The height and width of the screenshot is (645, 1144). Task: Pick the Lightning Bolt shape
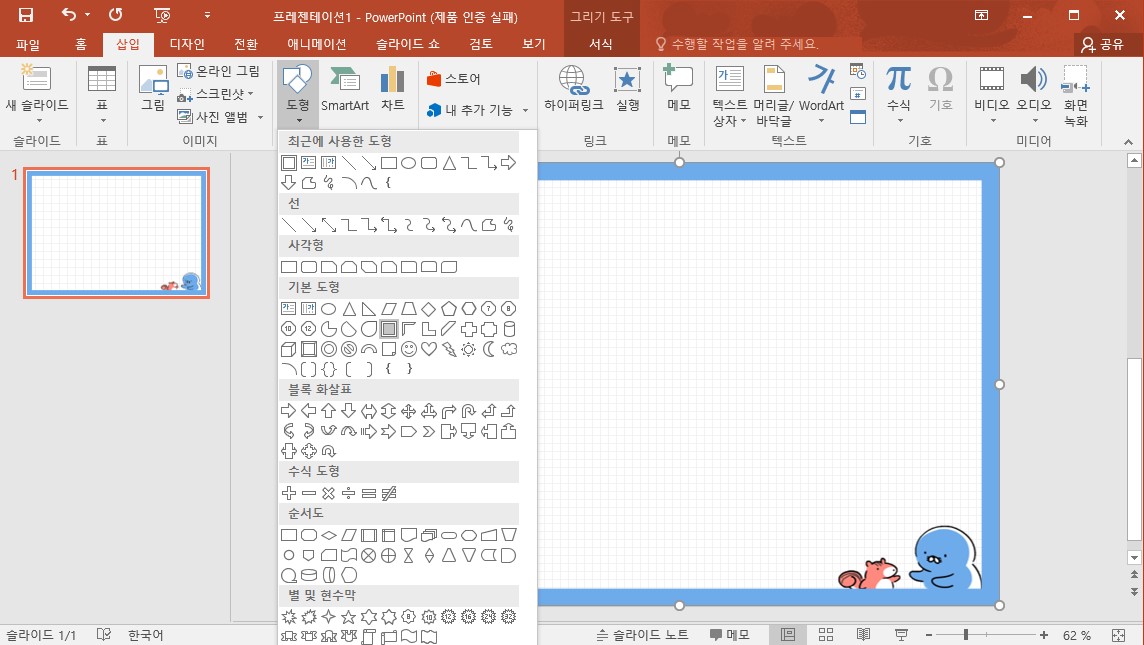(449, 349)
